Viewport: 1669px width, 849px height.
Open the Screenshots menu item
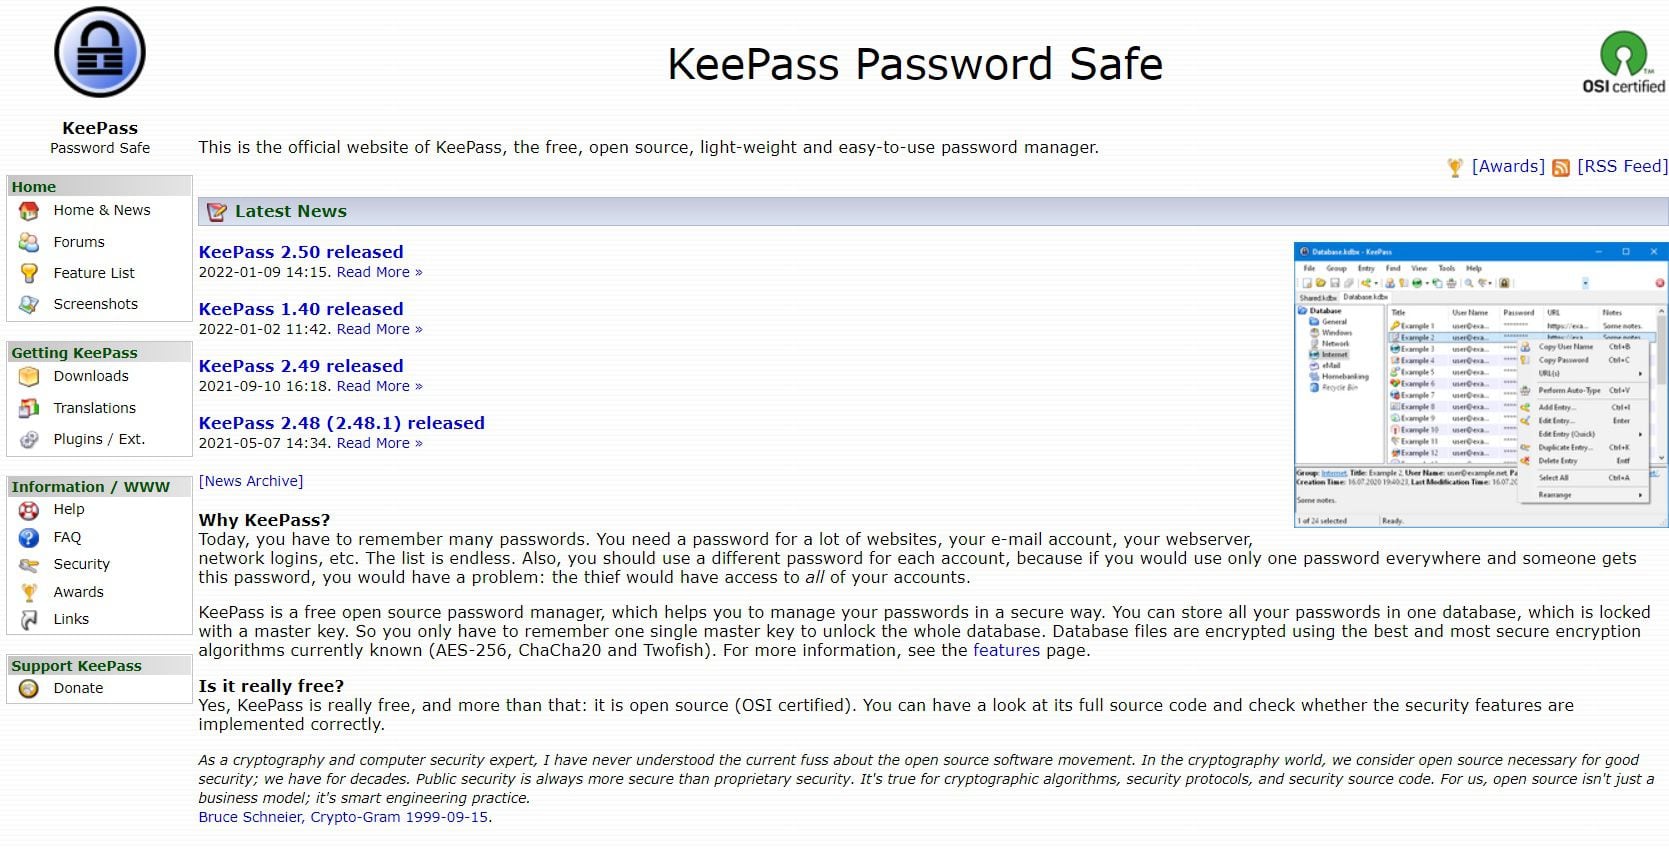coord(95,304)
